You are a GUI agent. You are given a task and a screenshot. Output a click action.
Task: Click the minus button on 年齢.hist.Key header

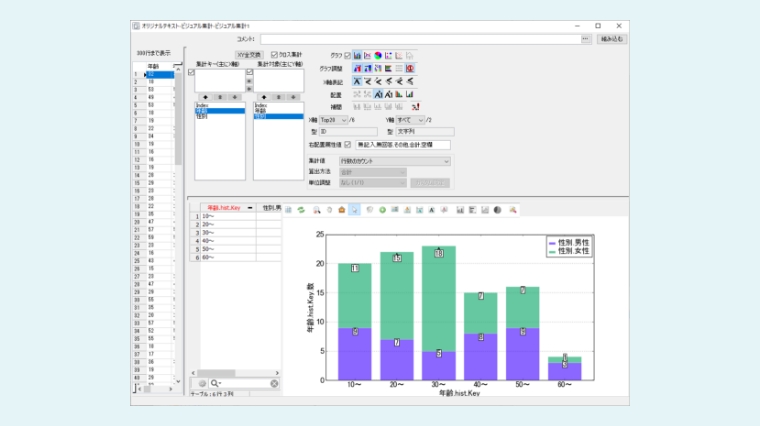coord(250,208)
